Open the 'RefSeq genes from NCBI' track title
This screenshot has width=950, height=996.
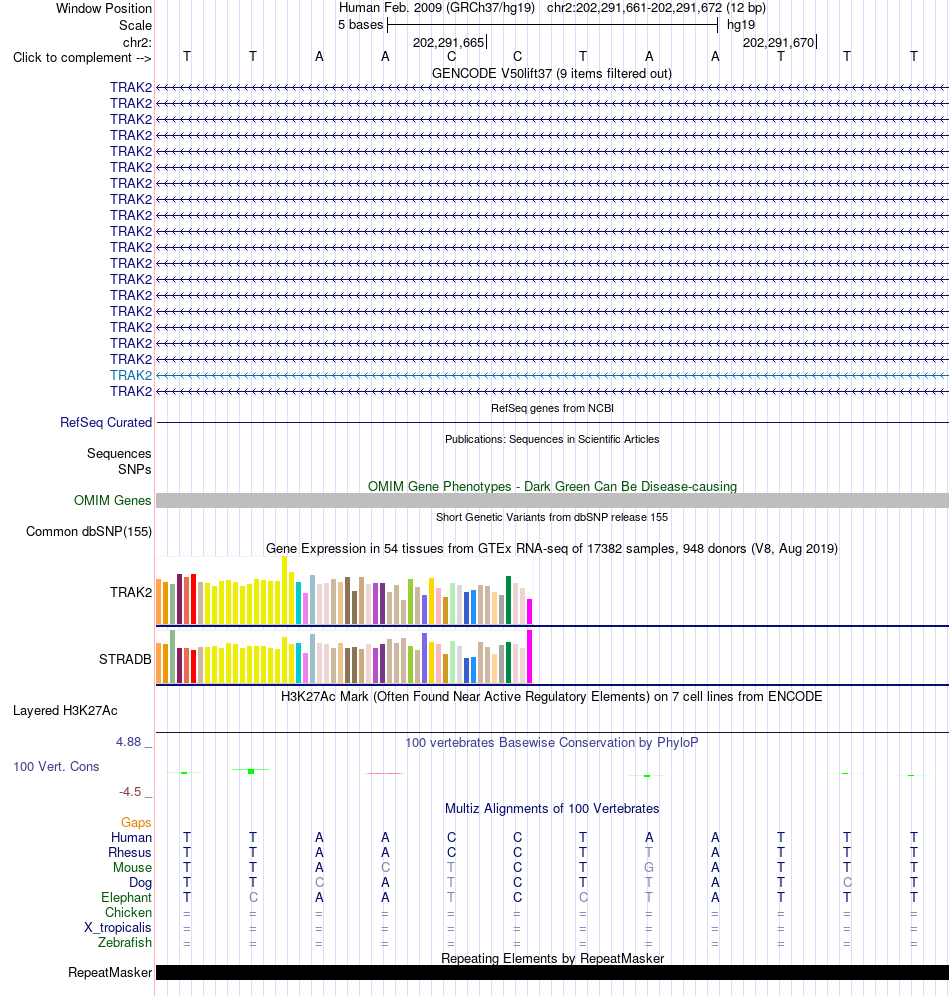[x=552, y=408]
